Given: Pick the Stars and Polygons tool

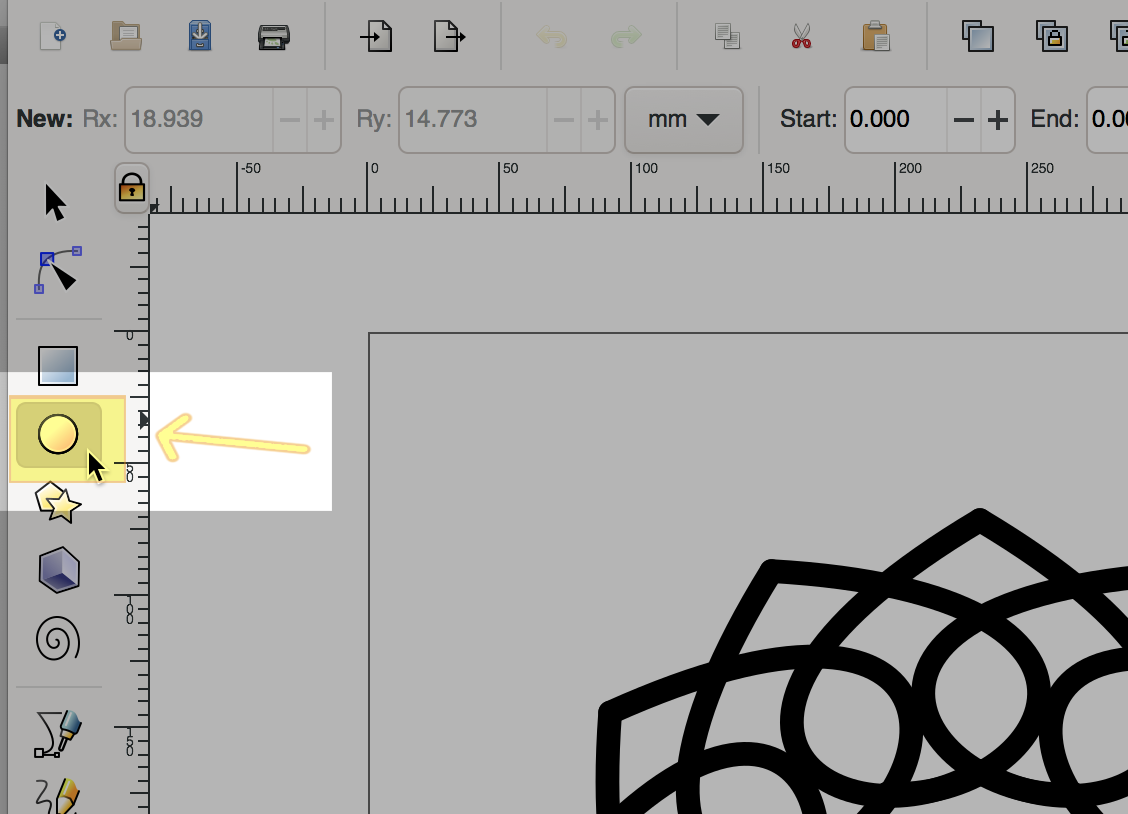Looking at the screenshot, I should click(x=58, y=502).
